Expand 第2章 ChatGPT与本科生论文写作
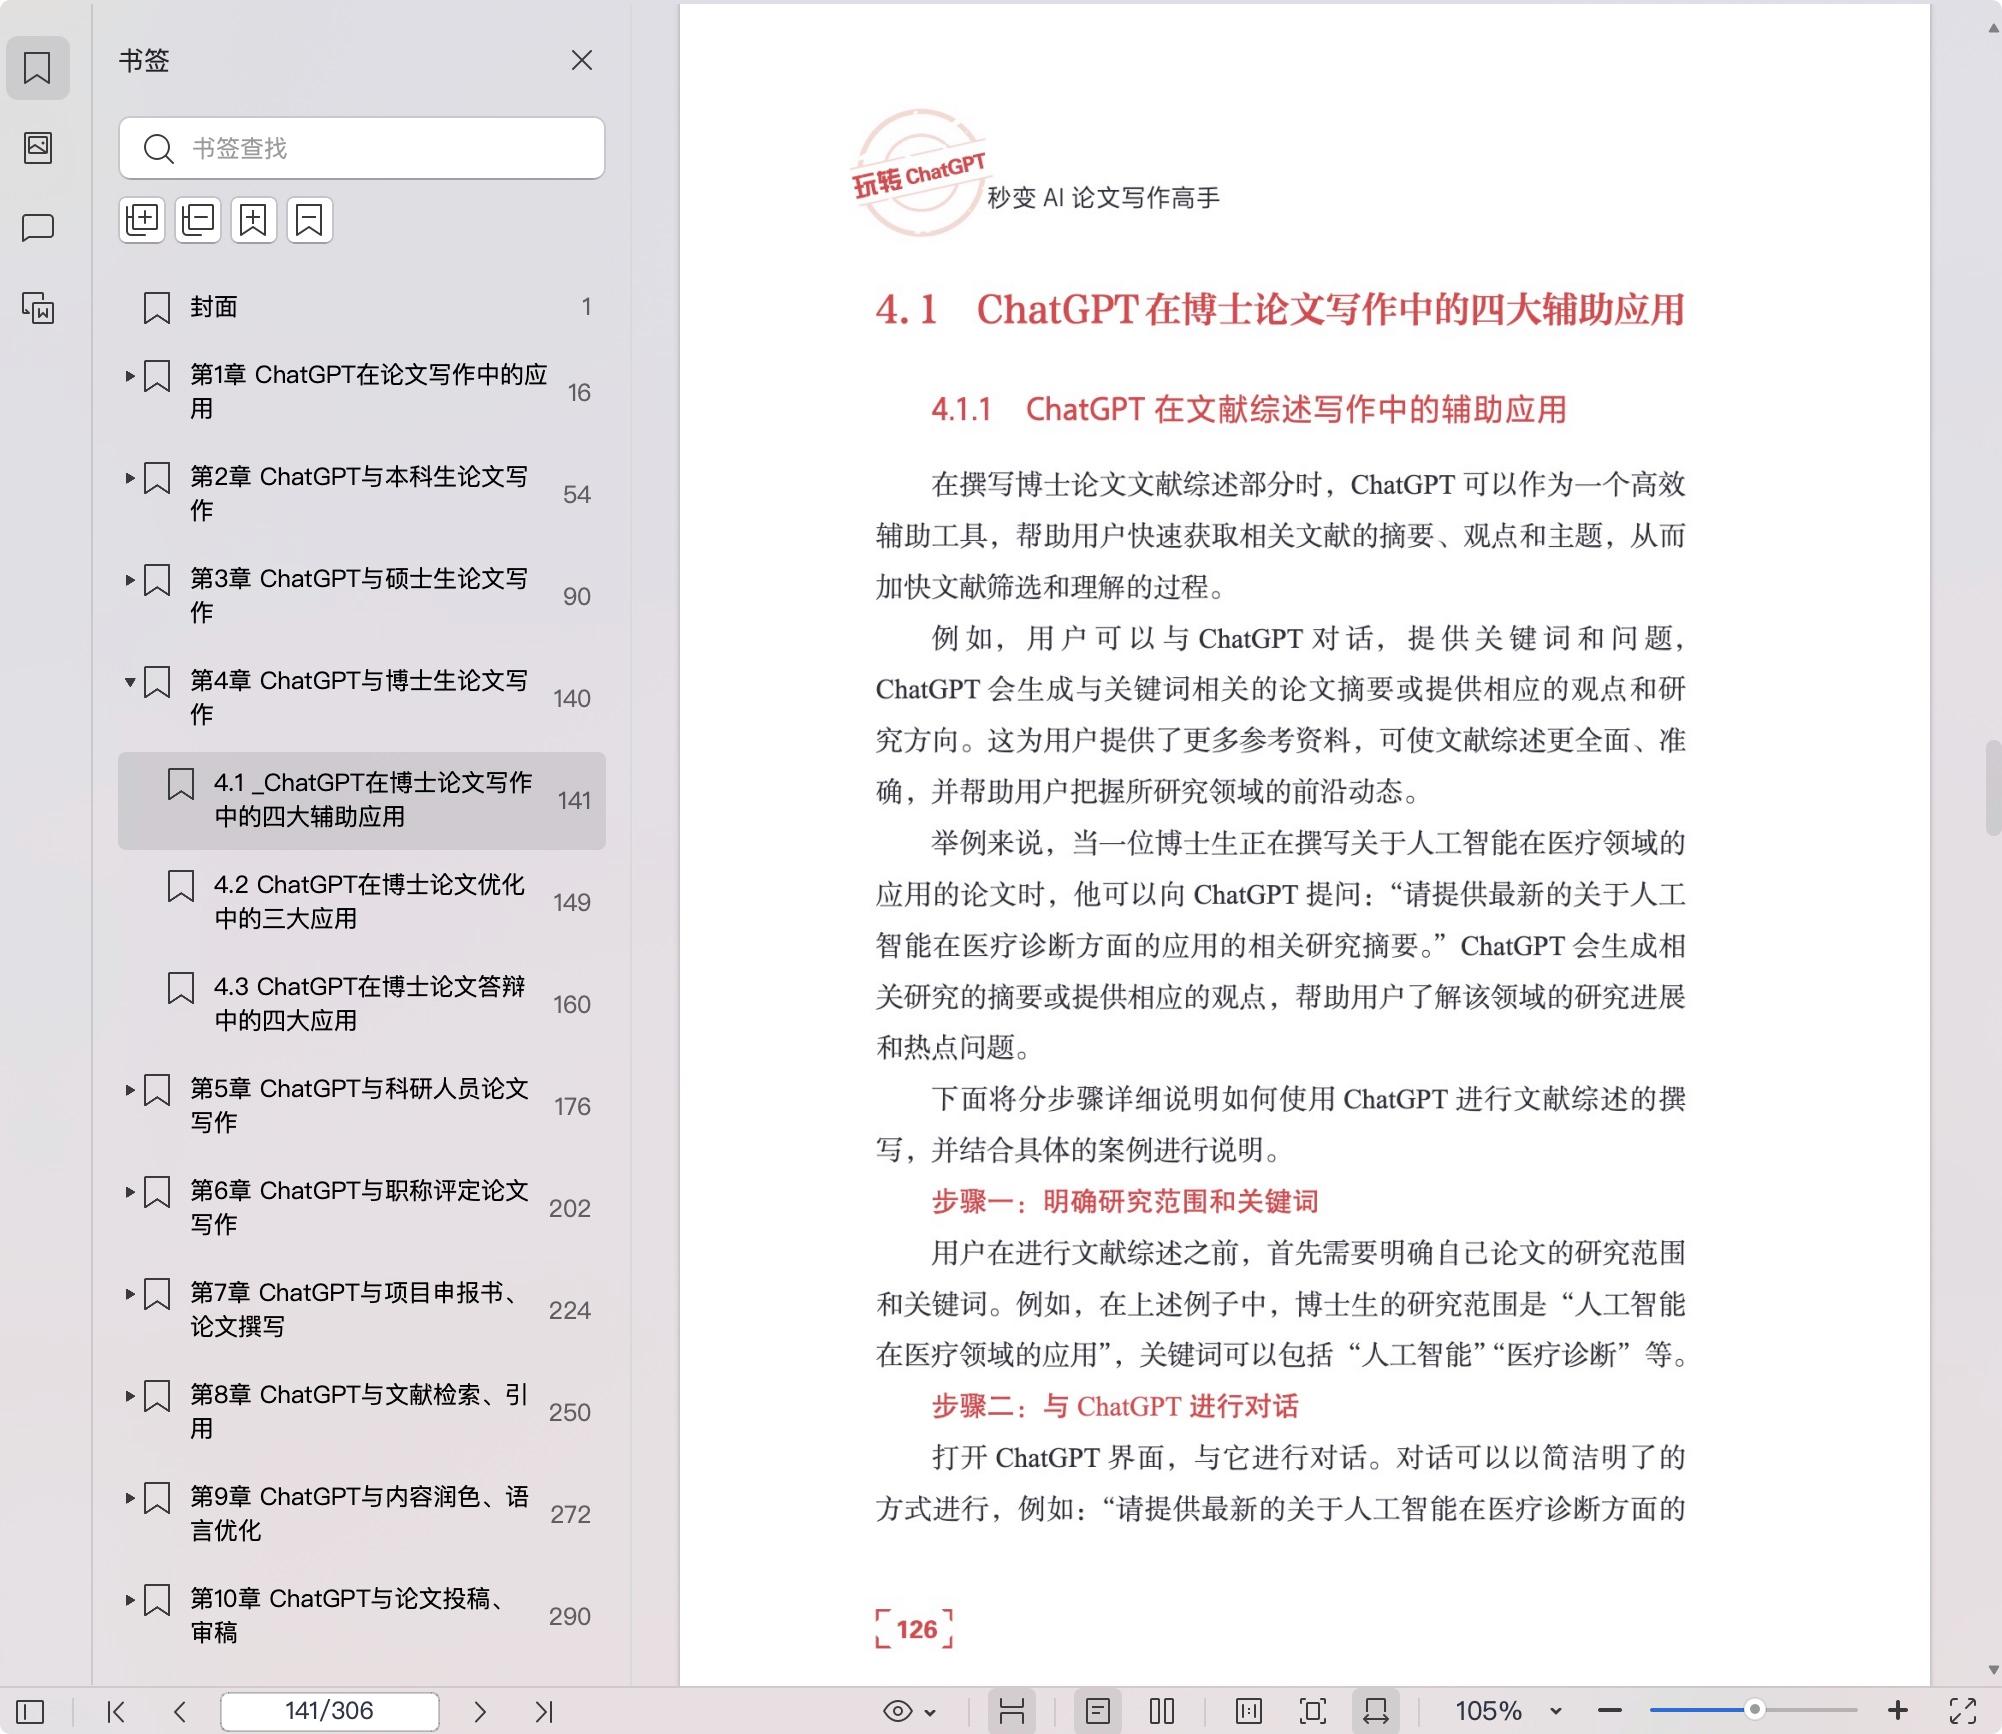Image resolution: width=2002 pixels, height=1734 pixels. (130, 478)
